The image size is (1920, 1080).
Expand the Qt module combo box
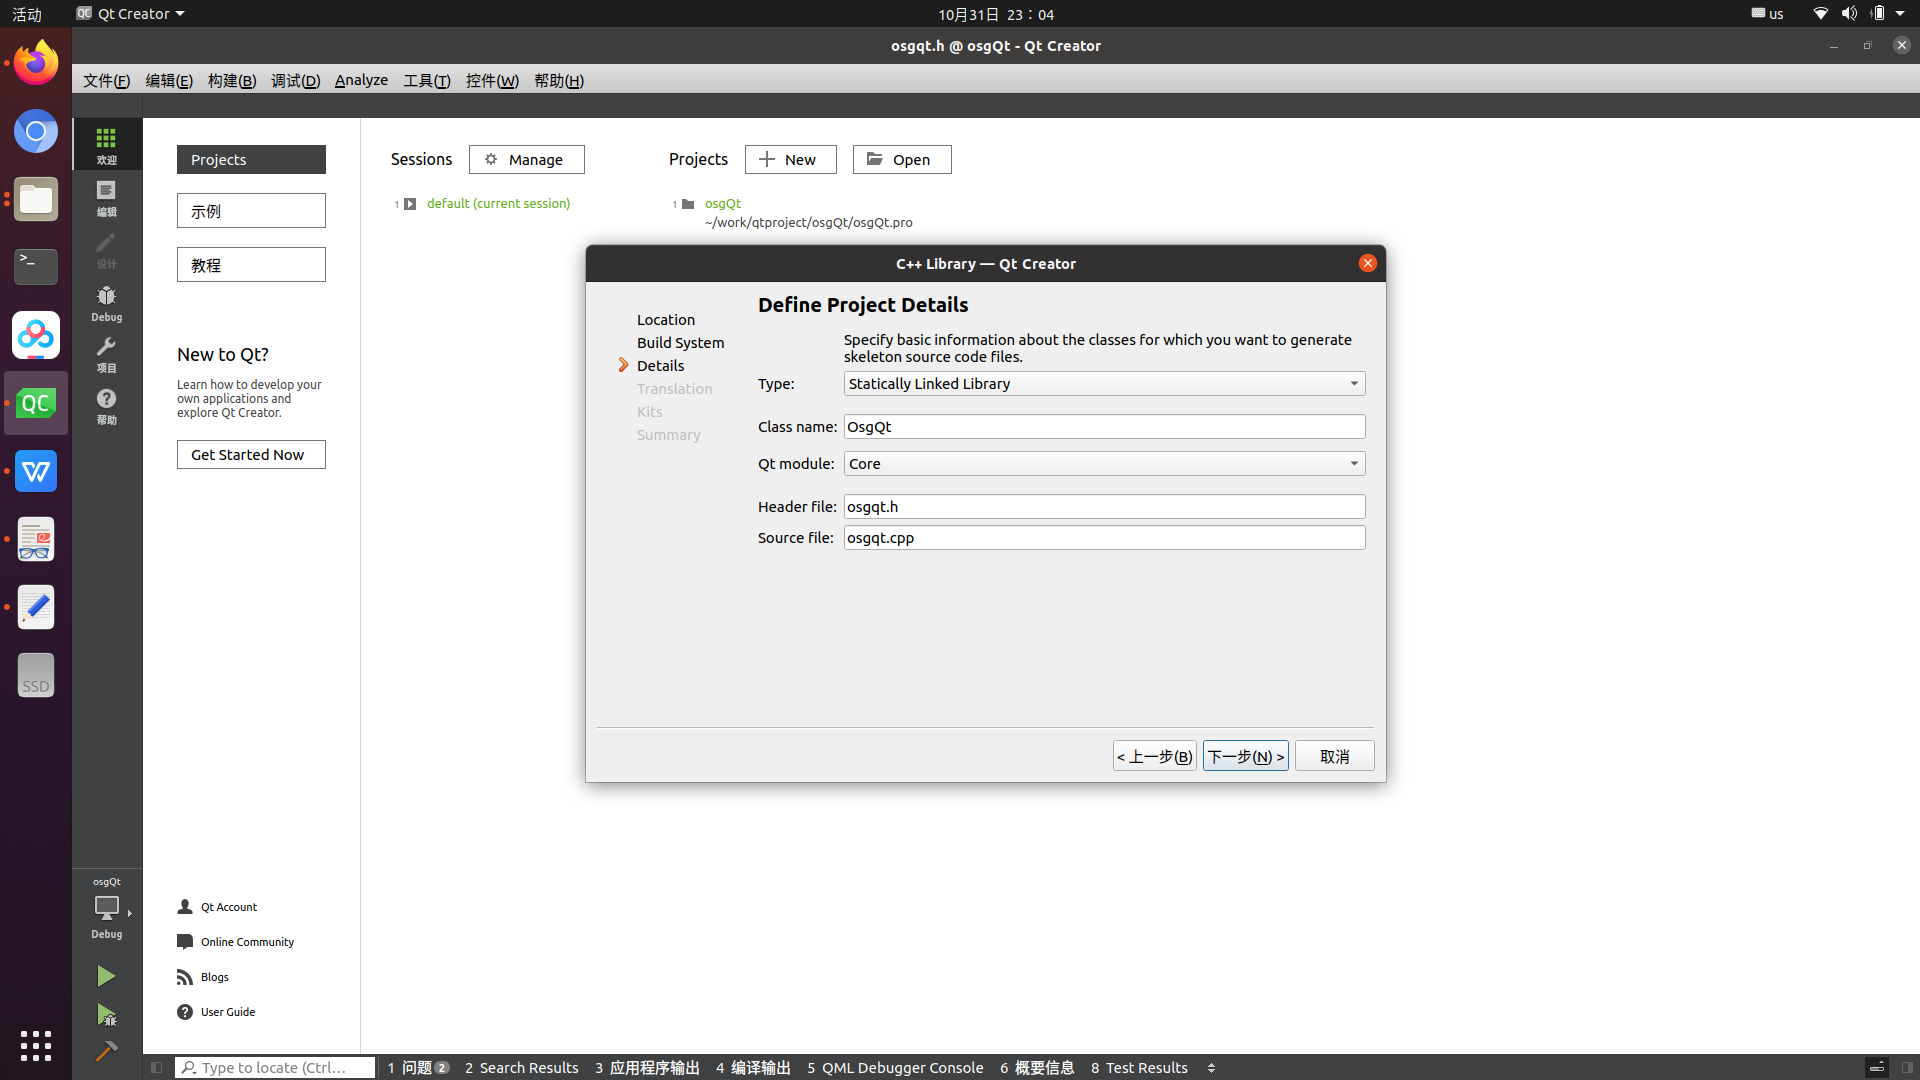point(1103,464)
